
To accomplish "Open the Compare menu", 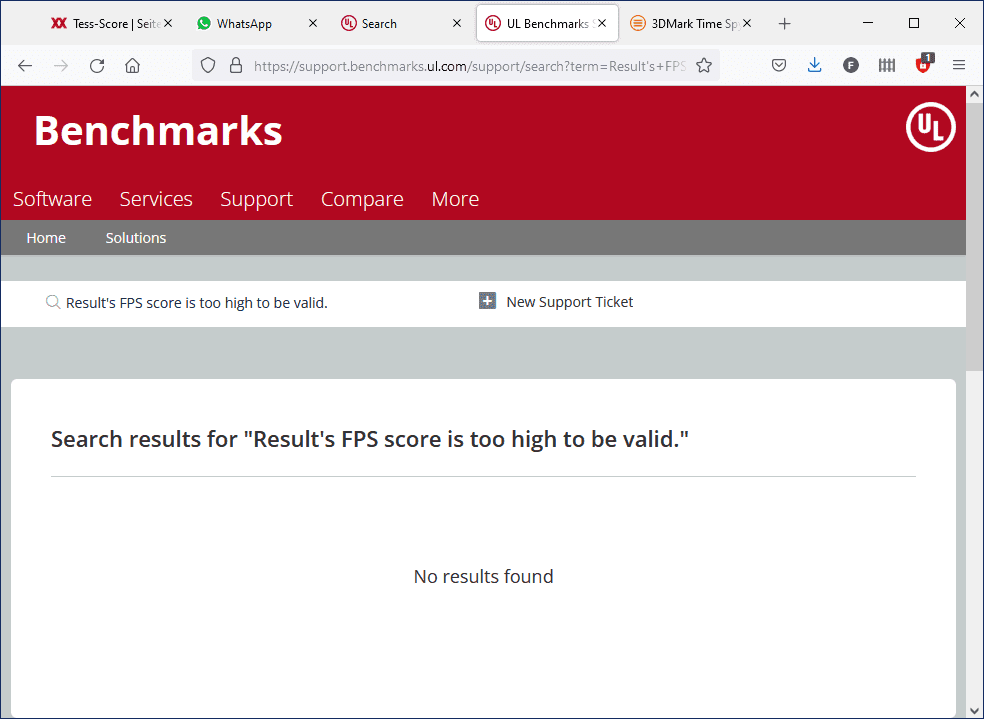I will pyautogui.click(x=362, y=199).
